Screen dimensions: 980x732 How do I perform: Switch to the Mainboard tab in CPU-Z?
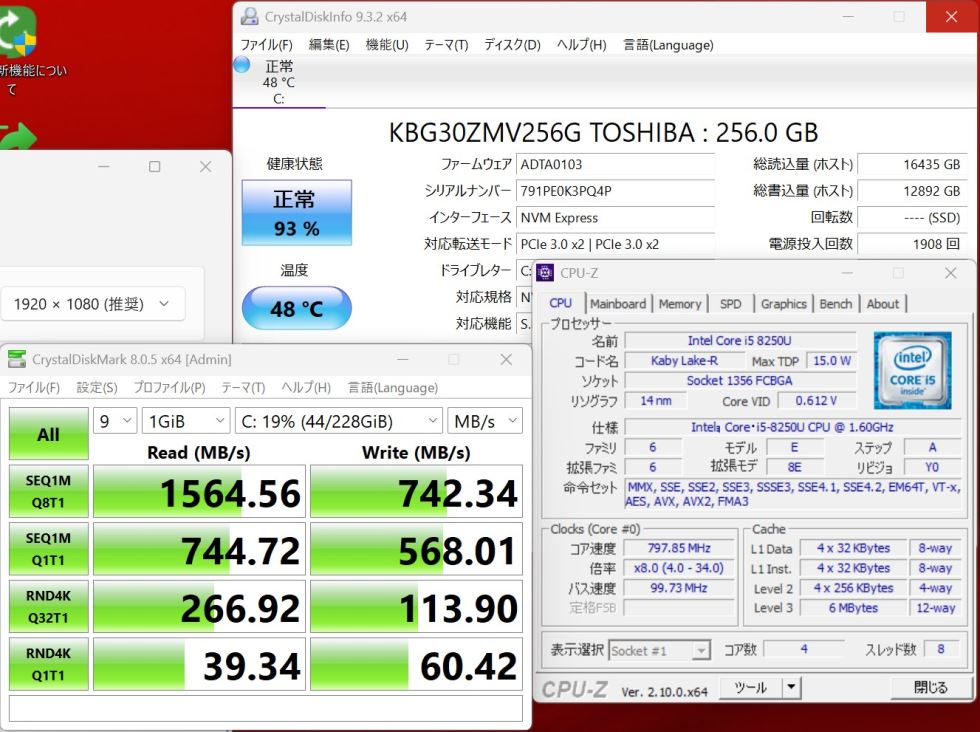(618, 304)
